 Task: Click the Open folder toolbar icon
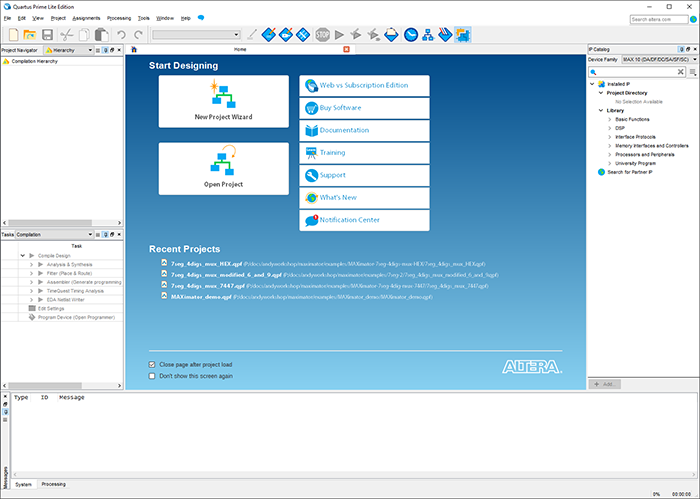(29, 34)
